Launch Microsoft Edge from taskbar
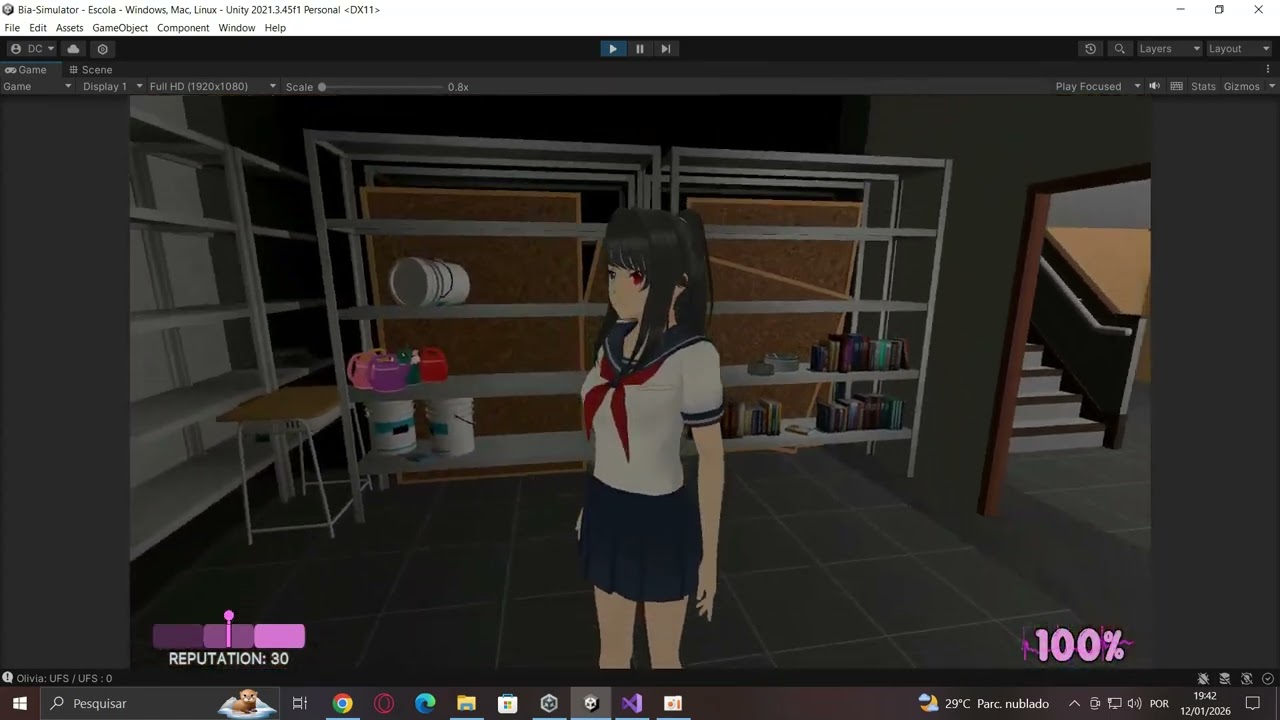1280x720 pixels. point(425,703)
